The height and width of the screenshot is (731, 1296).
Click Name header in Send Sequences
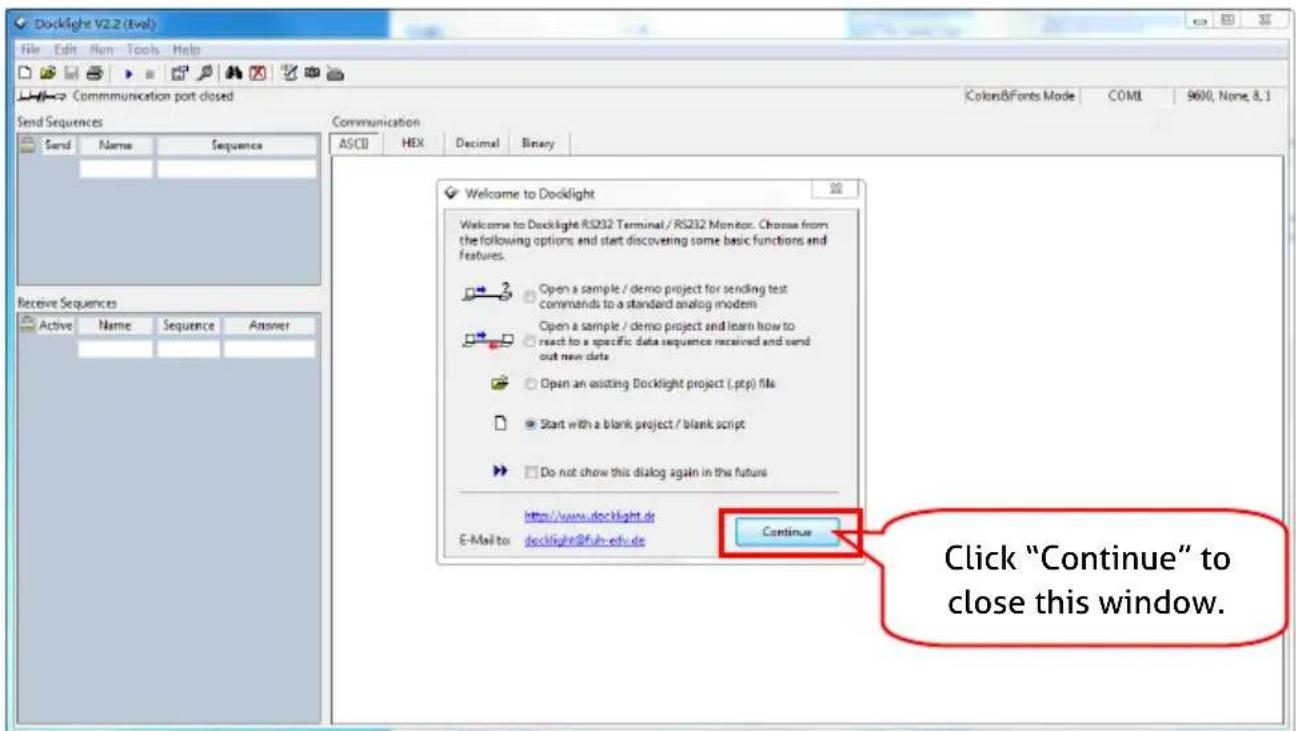point(116,145)
